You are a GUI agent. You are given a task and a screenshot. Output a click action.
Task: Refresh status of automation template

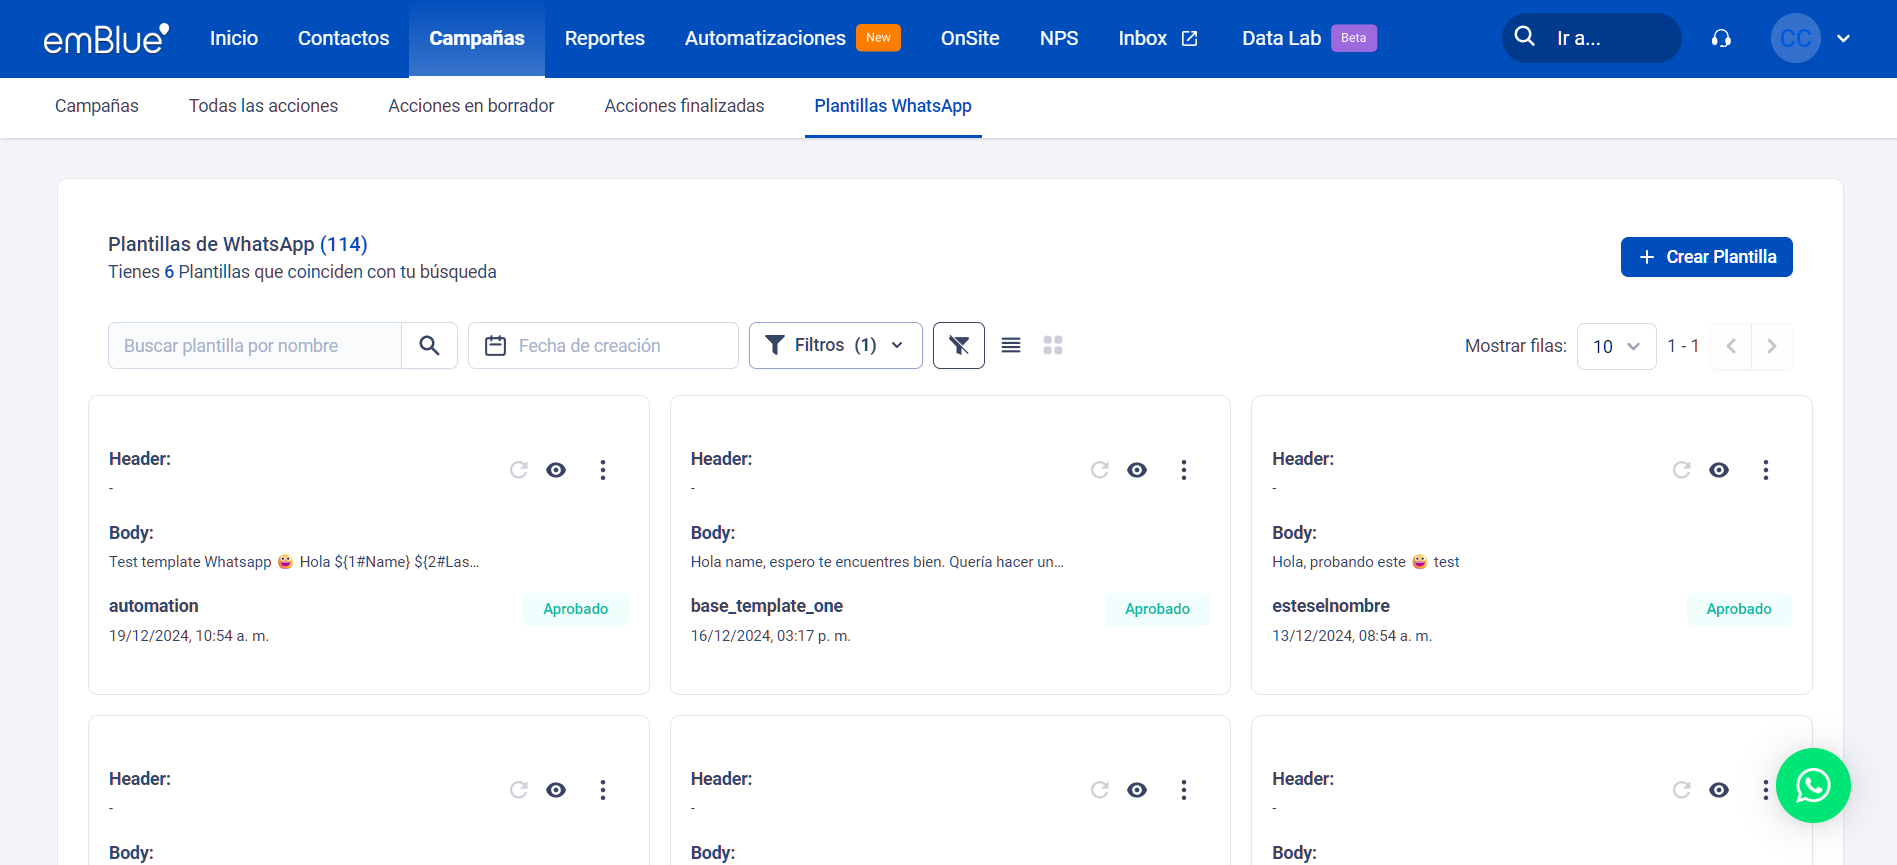tap(518, 470)
